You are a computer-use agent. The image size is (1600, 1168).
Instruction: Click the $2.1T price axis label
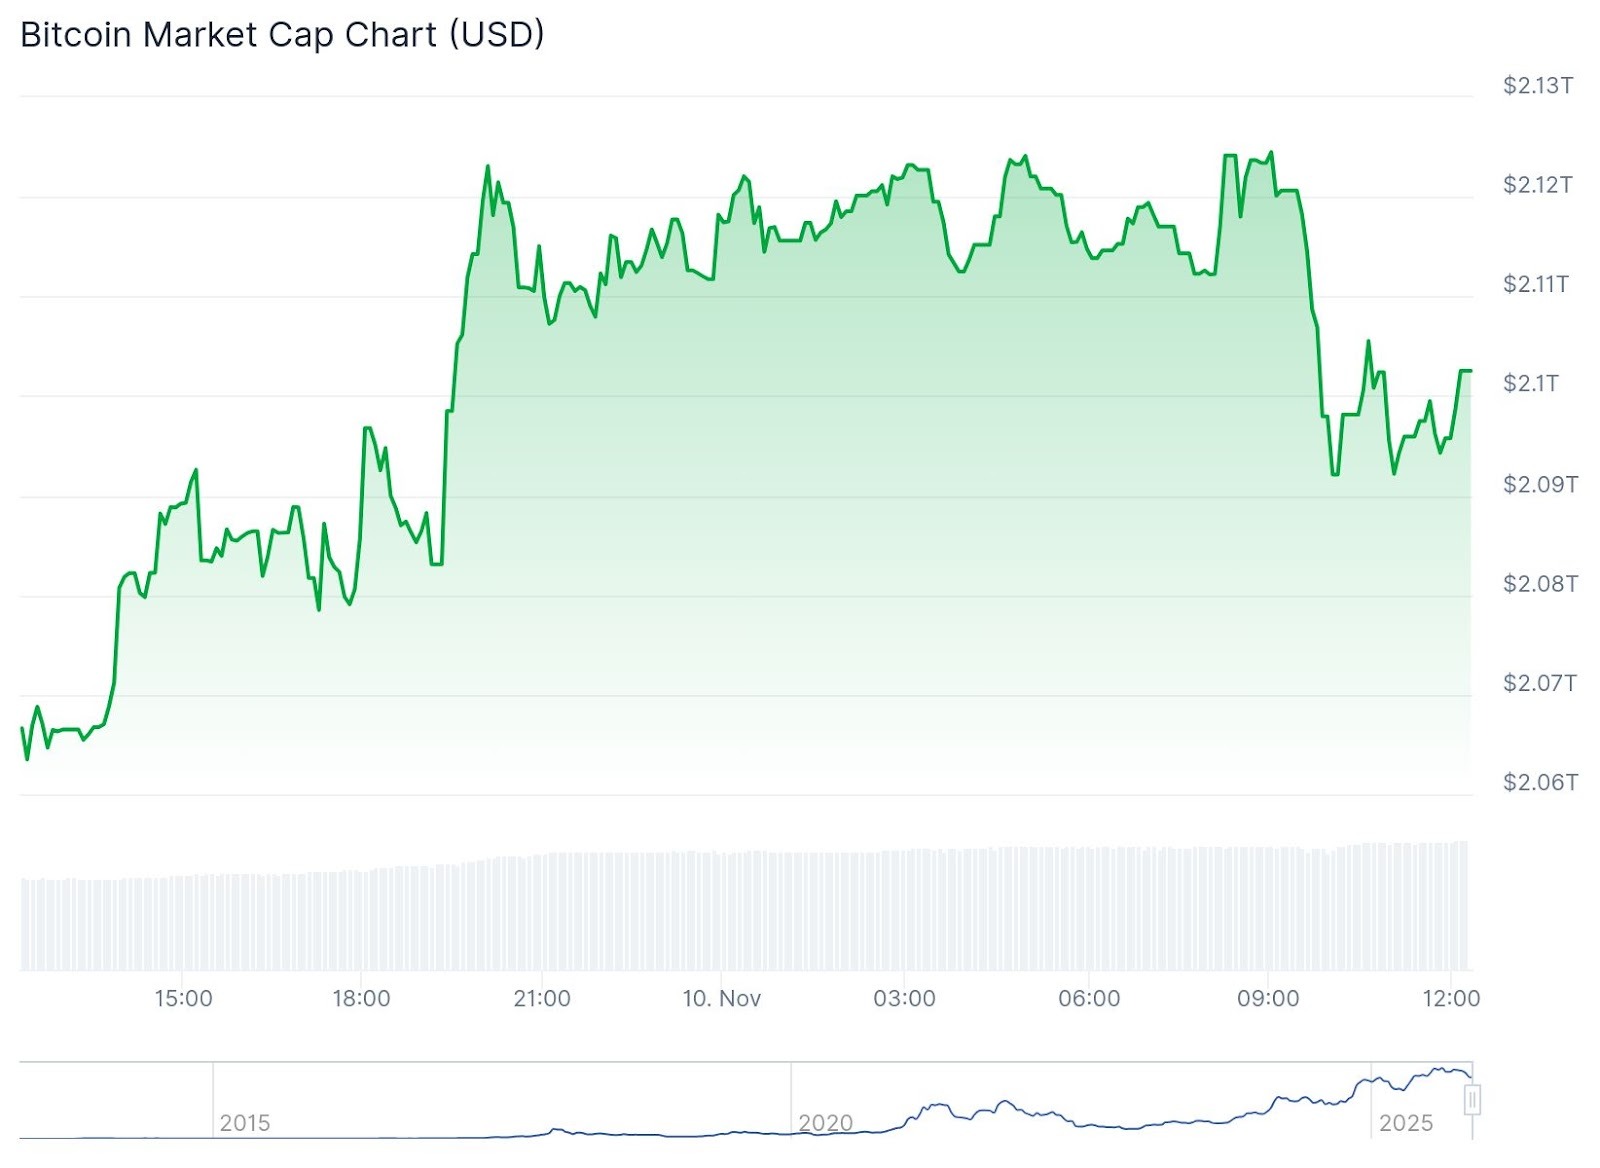coord(1531,383)
